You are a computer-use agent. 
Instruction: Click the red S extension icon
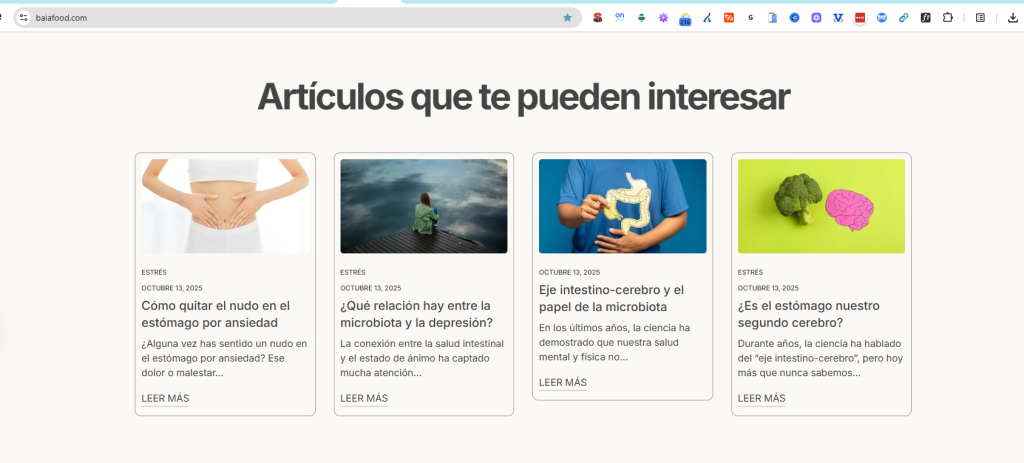click(597, 18)
